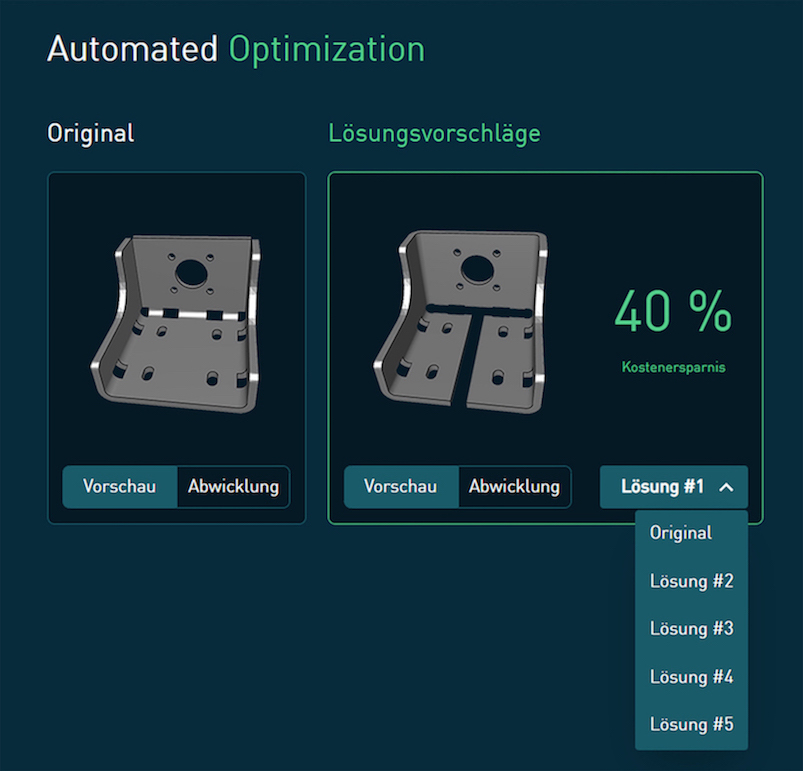This screenshot has width=803, height=771.
Task: Click the 40 % savings value
Action: click(673, 310)
